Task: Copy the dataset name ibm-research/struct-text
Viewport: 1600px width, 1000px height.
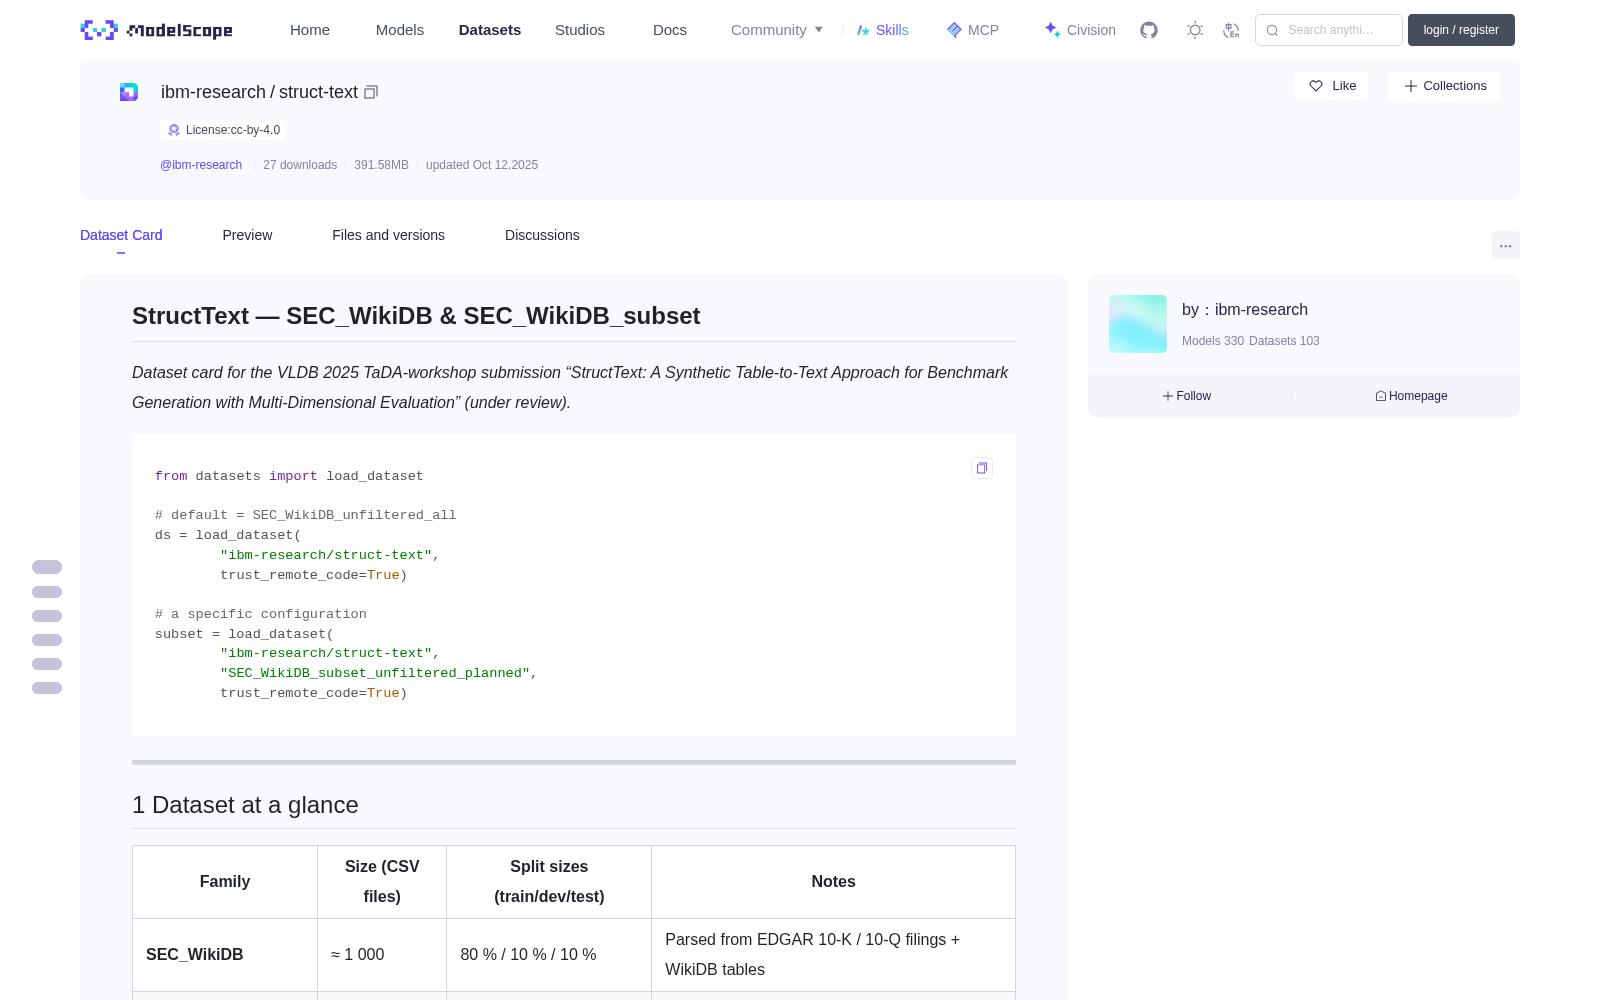Action: (x=371, y=92)
